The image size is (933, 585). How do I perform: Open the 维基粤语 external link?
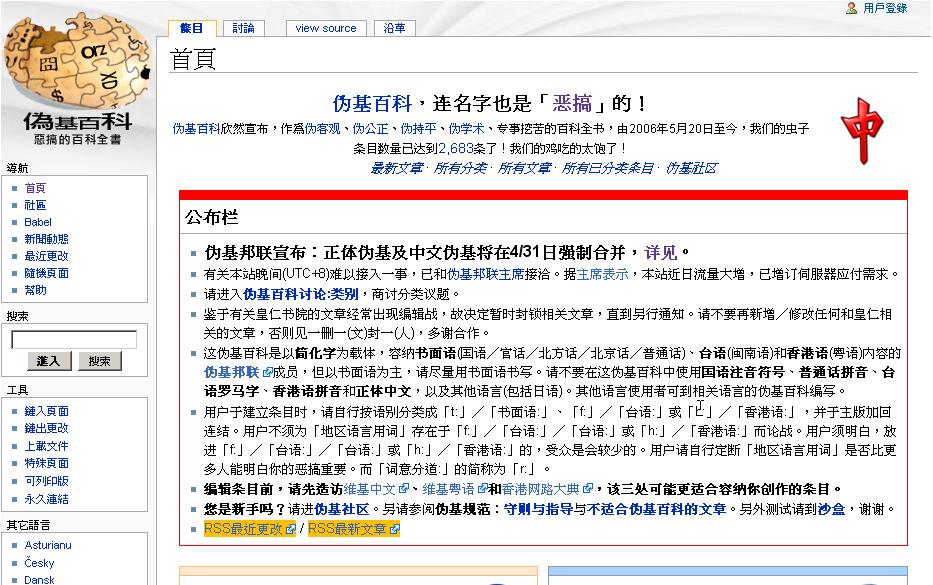(x=449, y=489)
